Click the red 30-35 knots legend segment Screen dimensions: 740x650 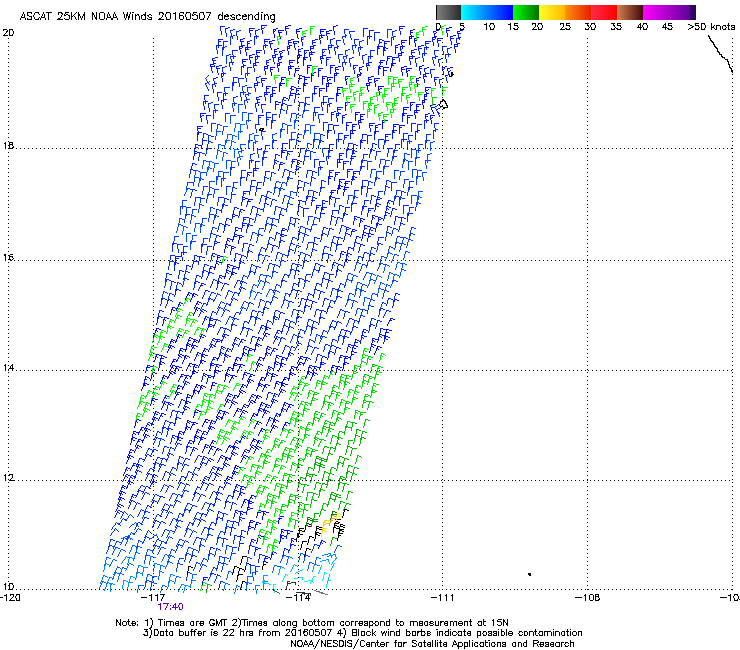[604, 12]
